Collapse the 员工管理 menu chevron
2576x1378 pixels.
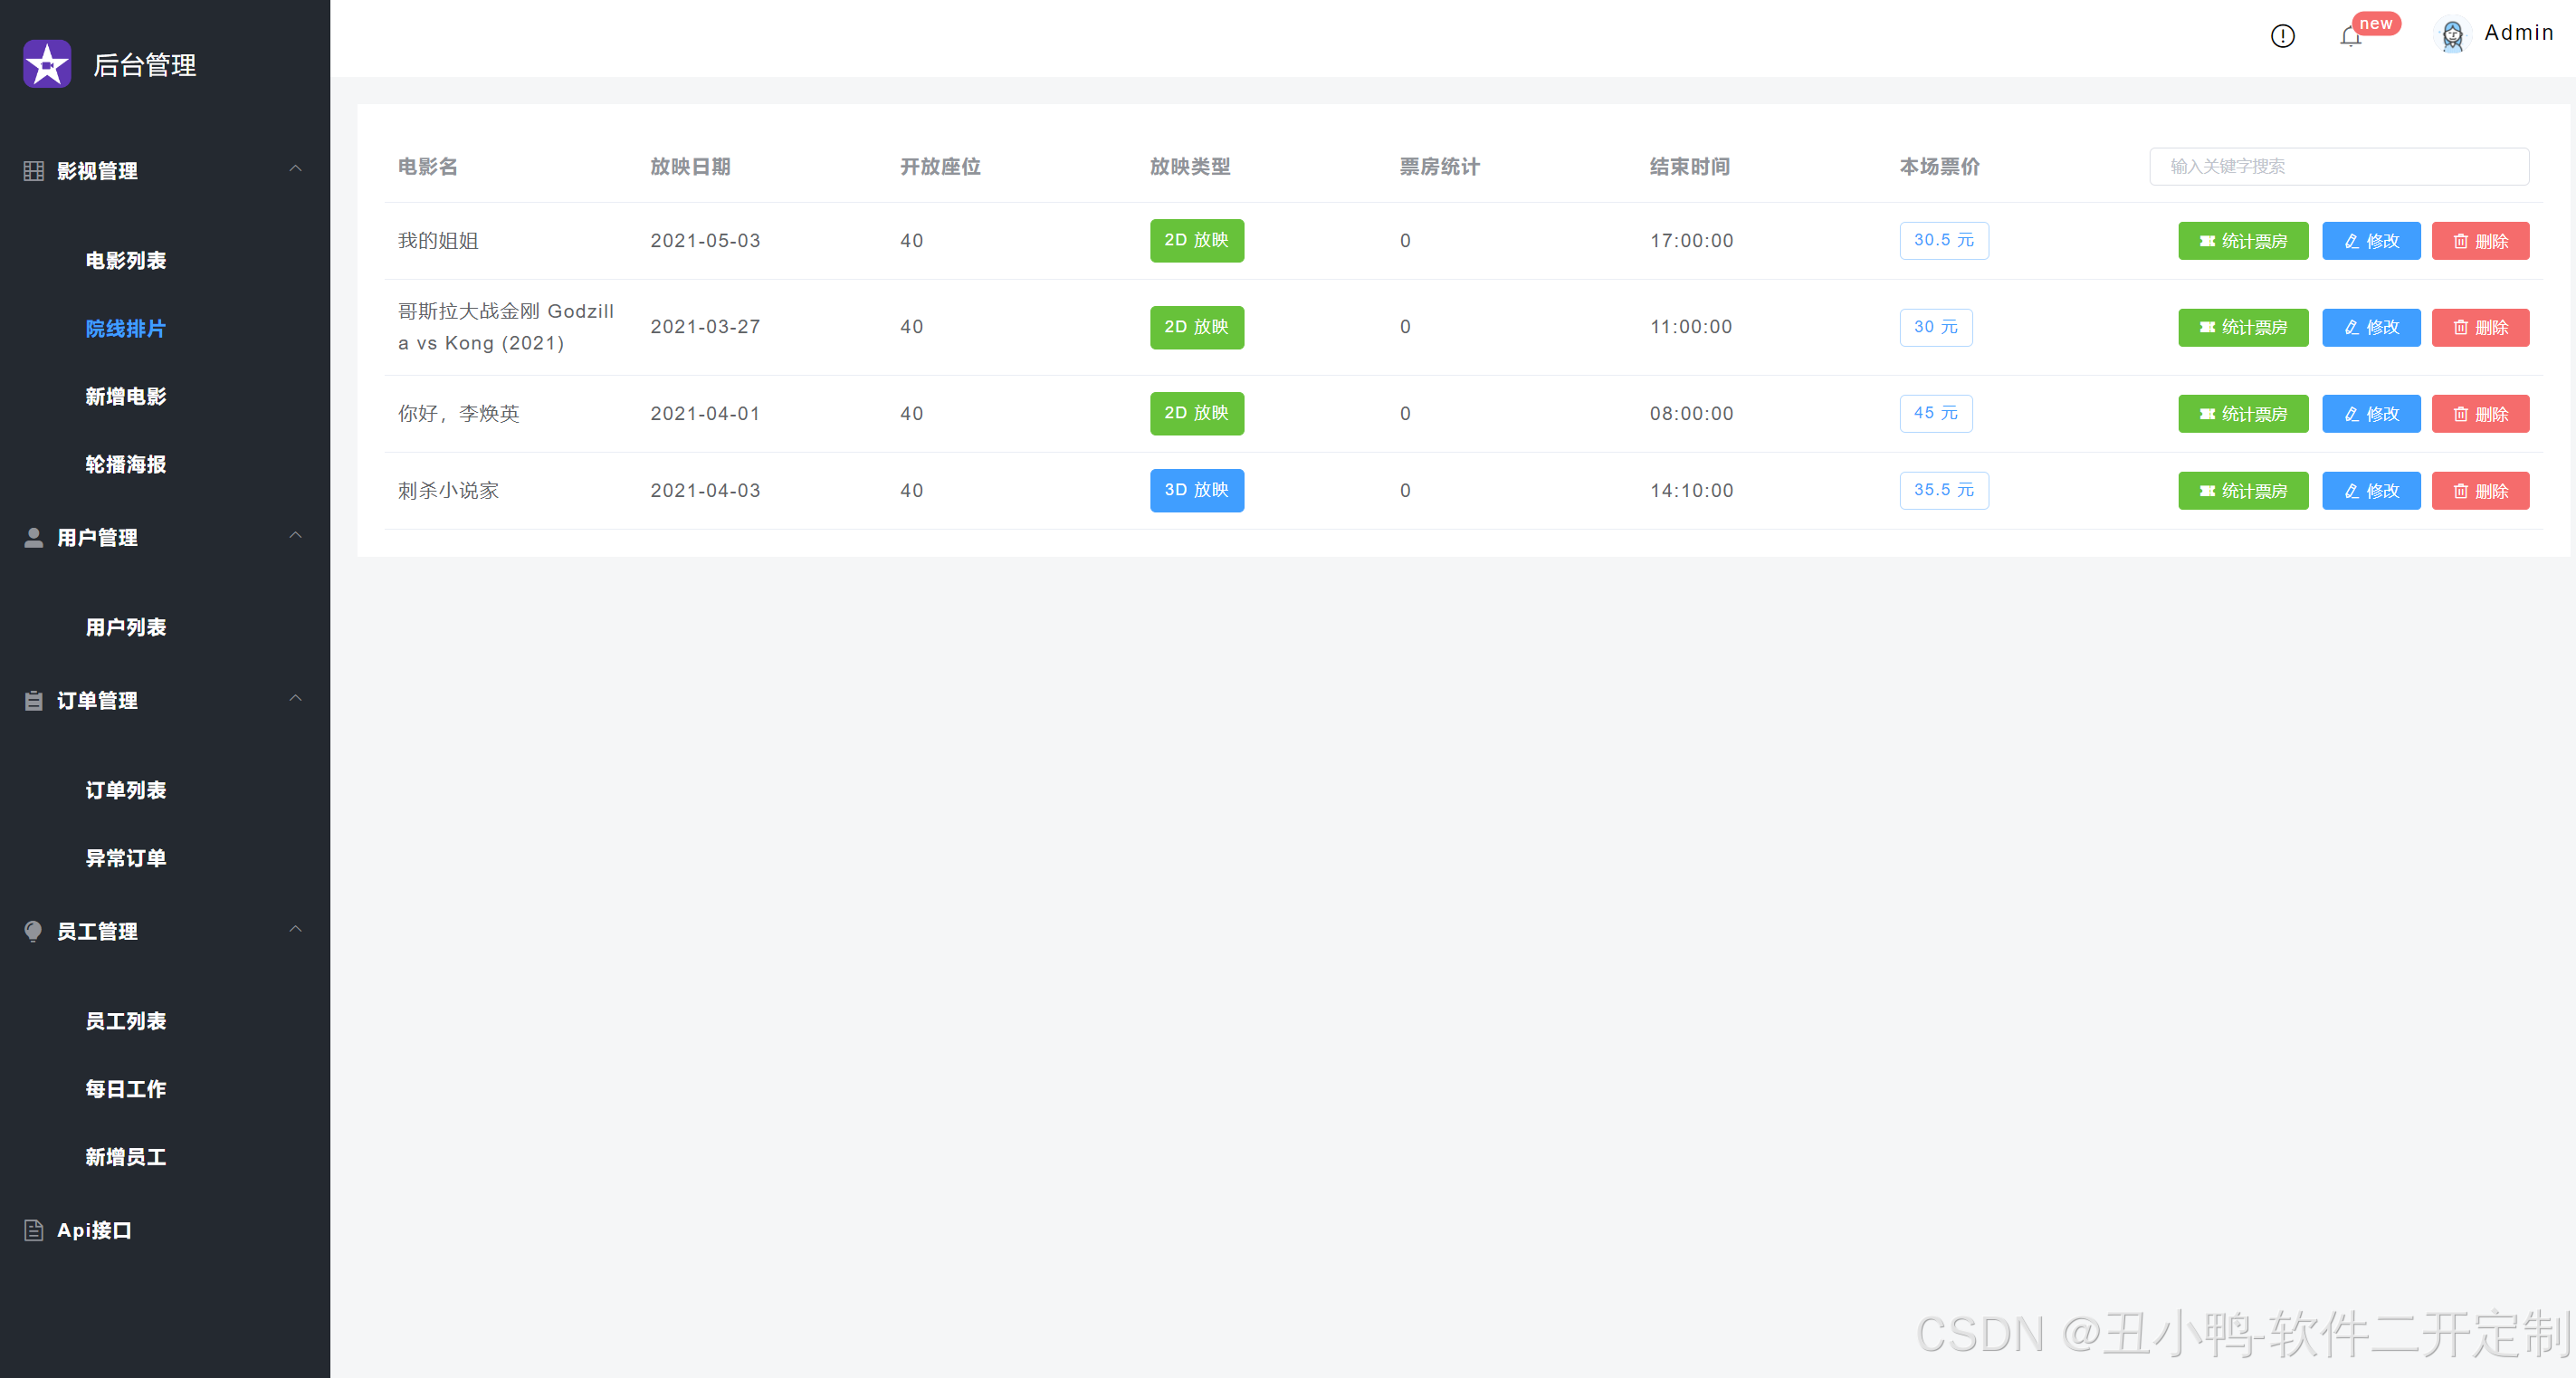point(295,930)
